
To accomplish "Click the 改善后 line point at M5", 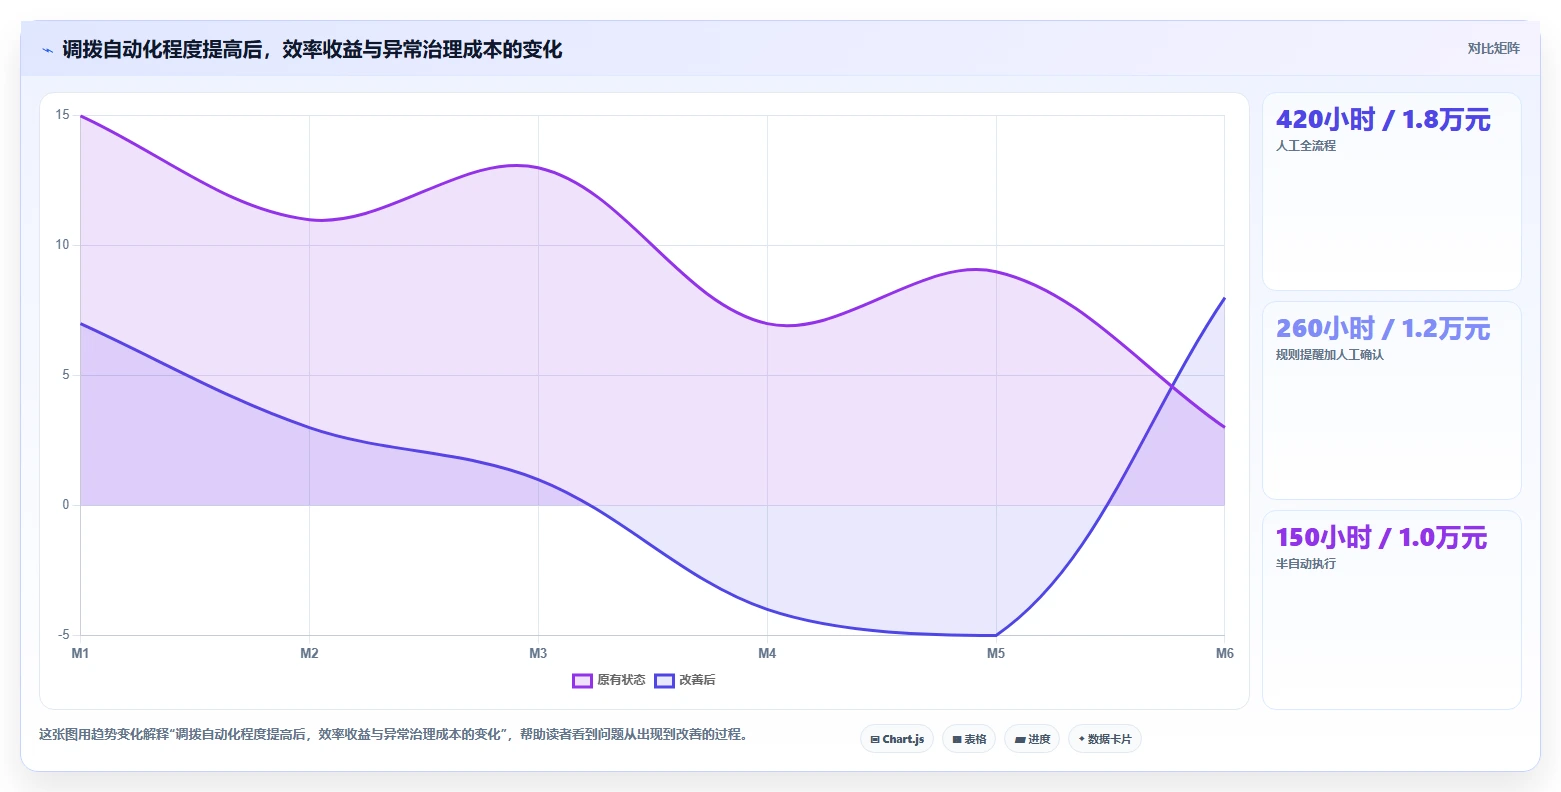I will coord(996,635).
